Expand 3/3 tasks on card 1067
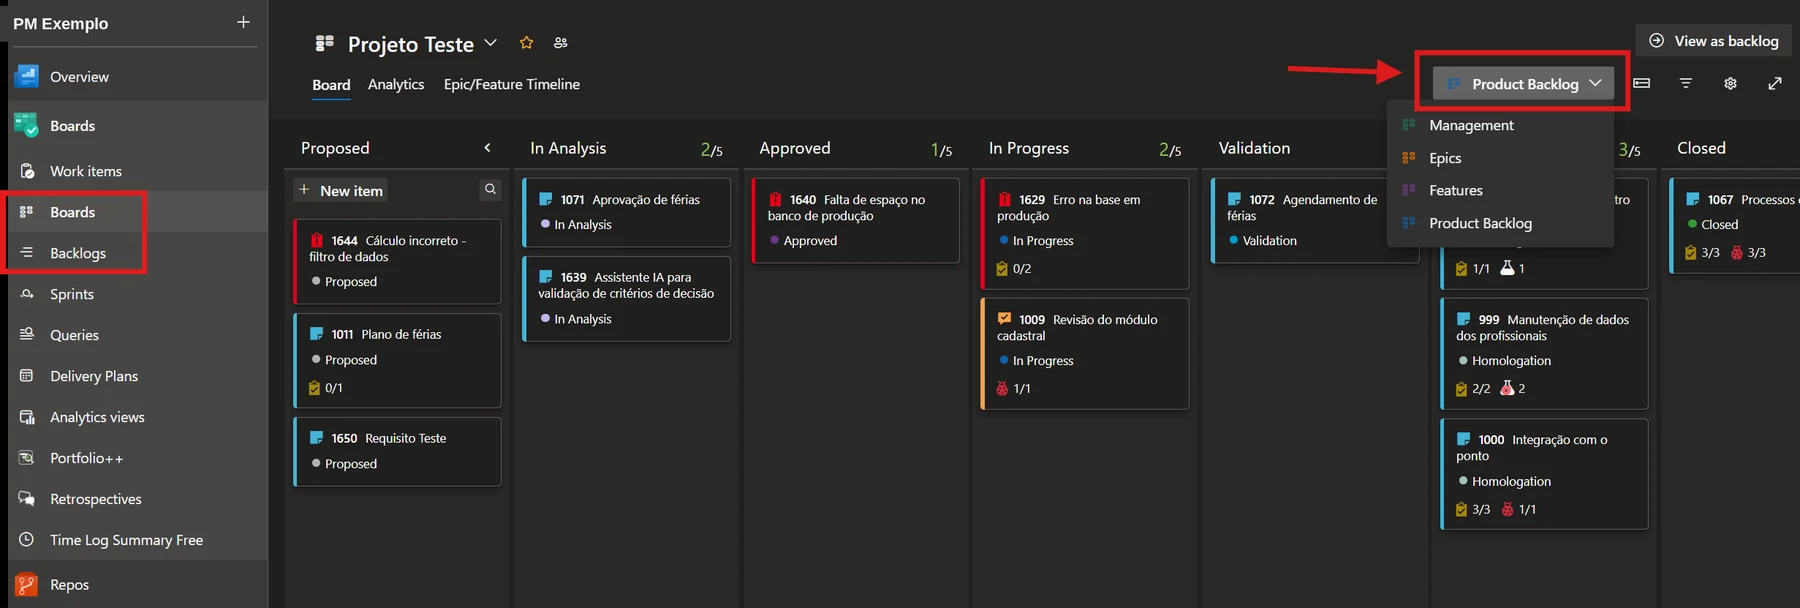 tap(1702, 253)
